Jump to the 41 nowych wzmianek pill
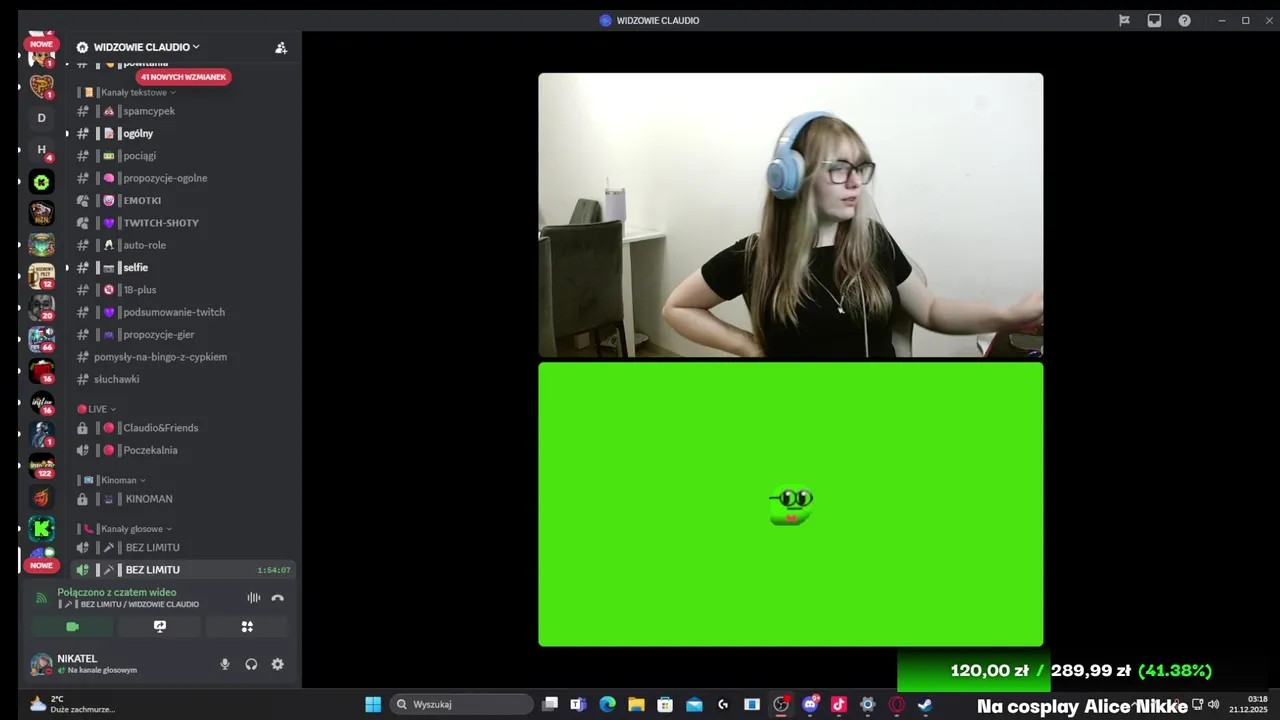 [183, 77]
